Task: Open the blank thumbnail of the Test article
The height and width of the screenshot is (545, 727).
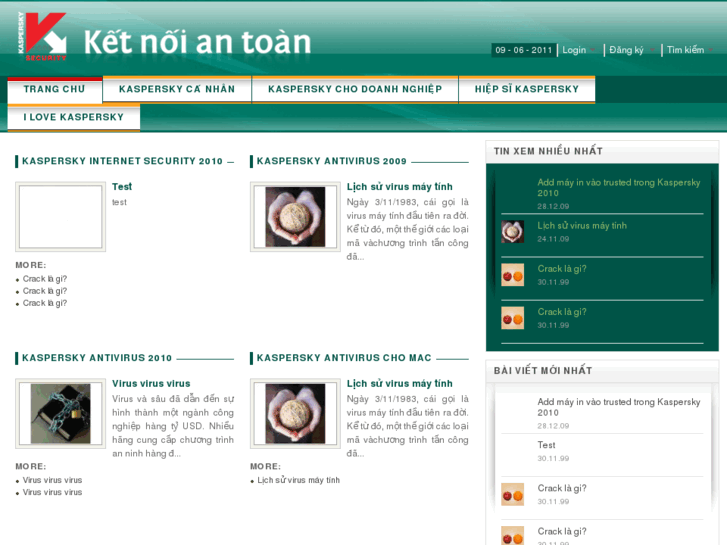Action: click(x=61, y=217)
